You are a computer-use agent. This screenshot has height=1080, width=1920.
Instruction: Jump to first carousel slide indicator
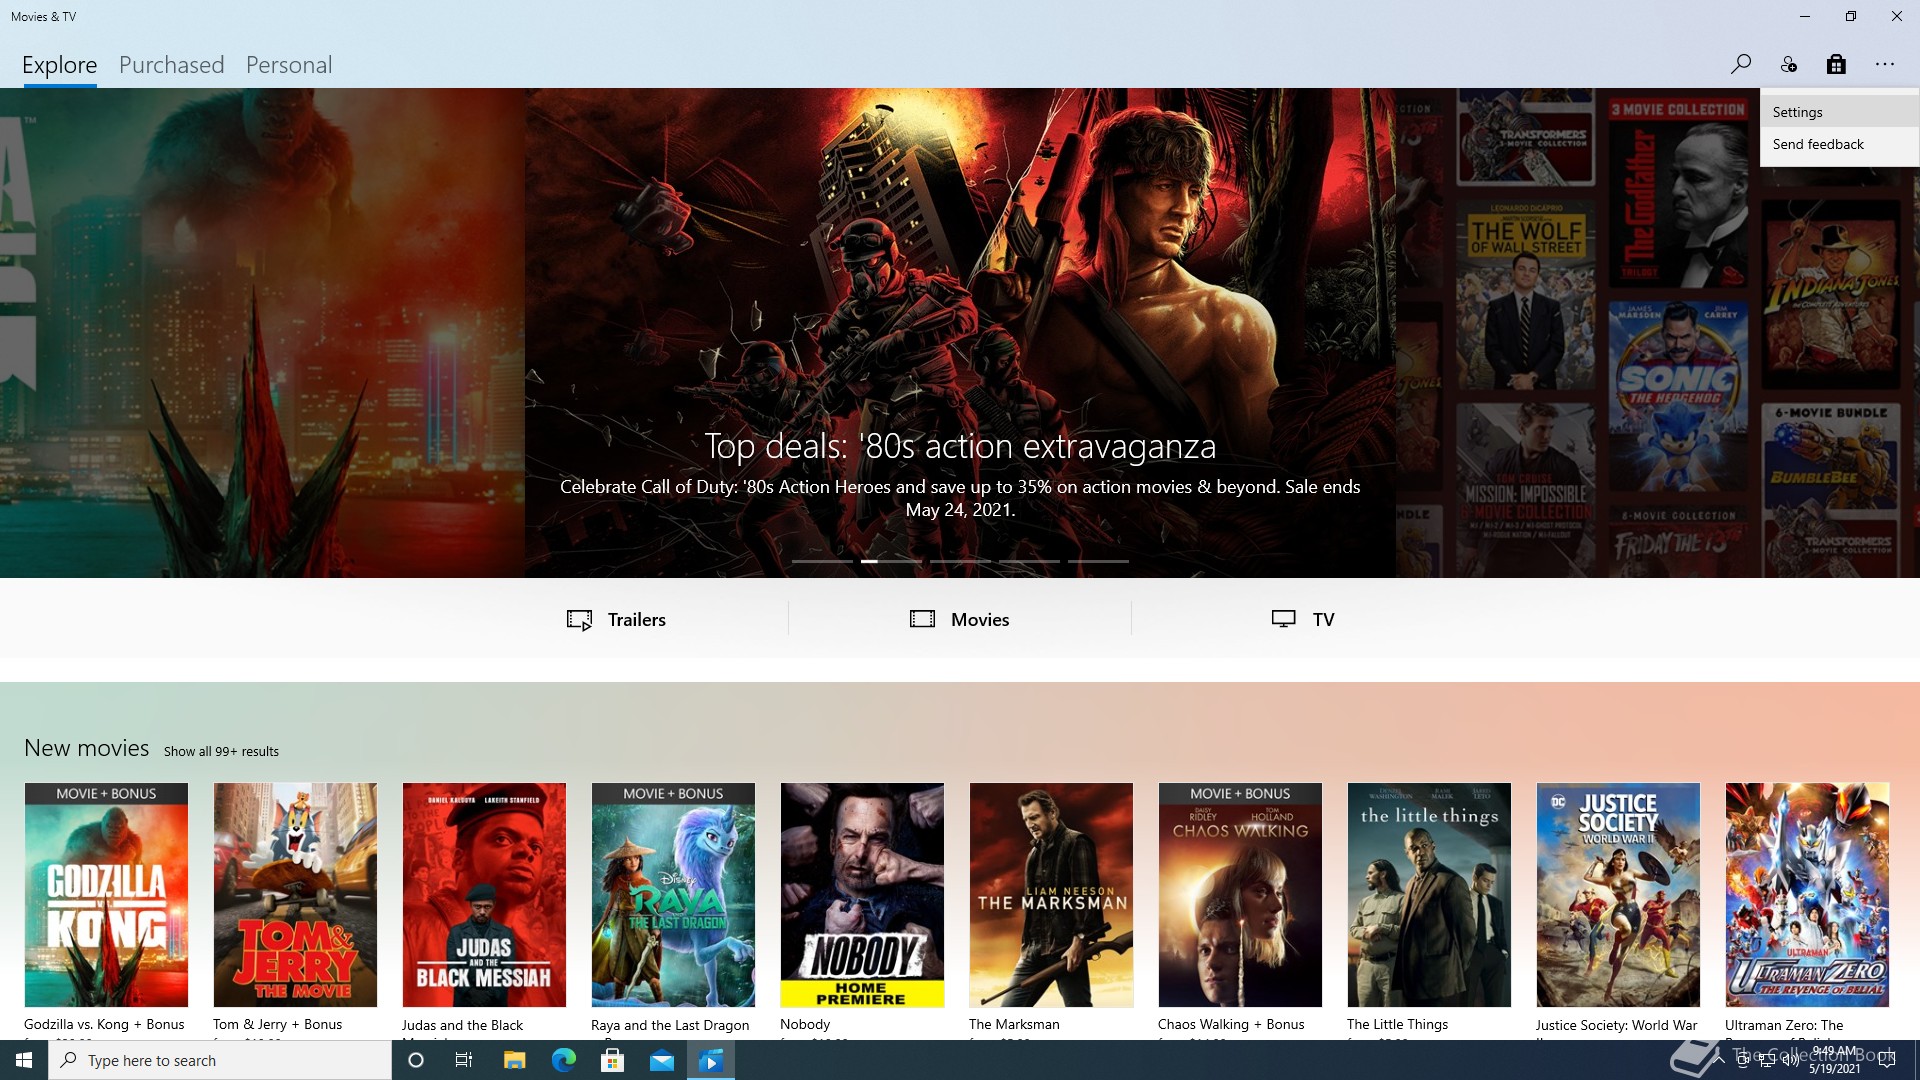pyautogui.click(x=822, y=561)
